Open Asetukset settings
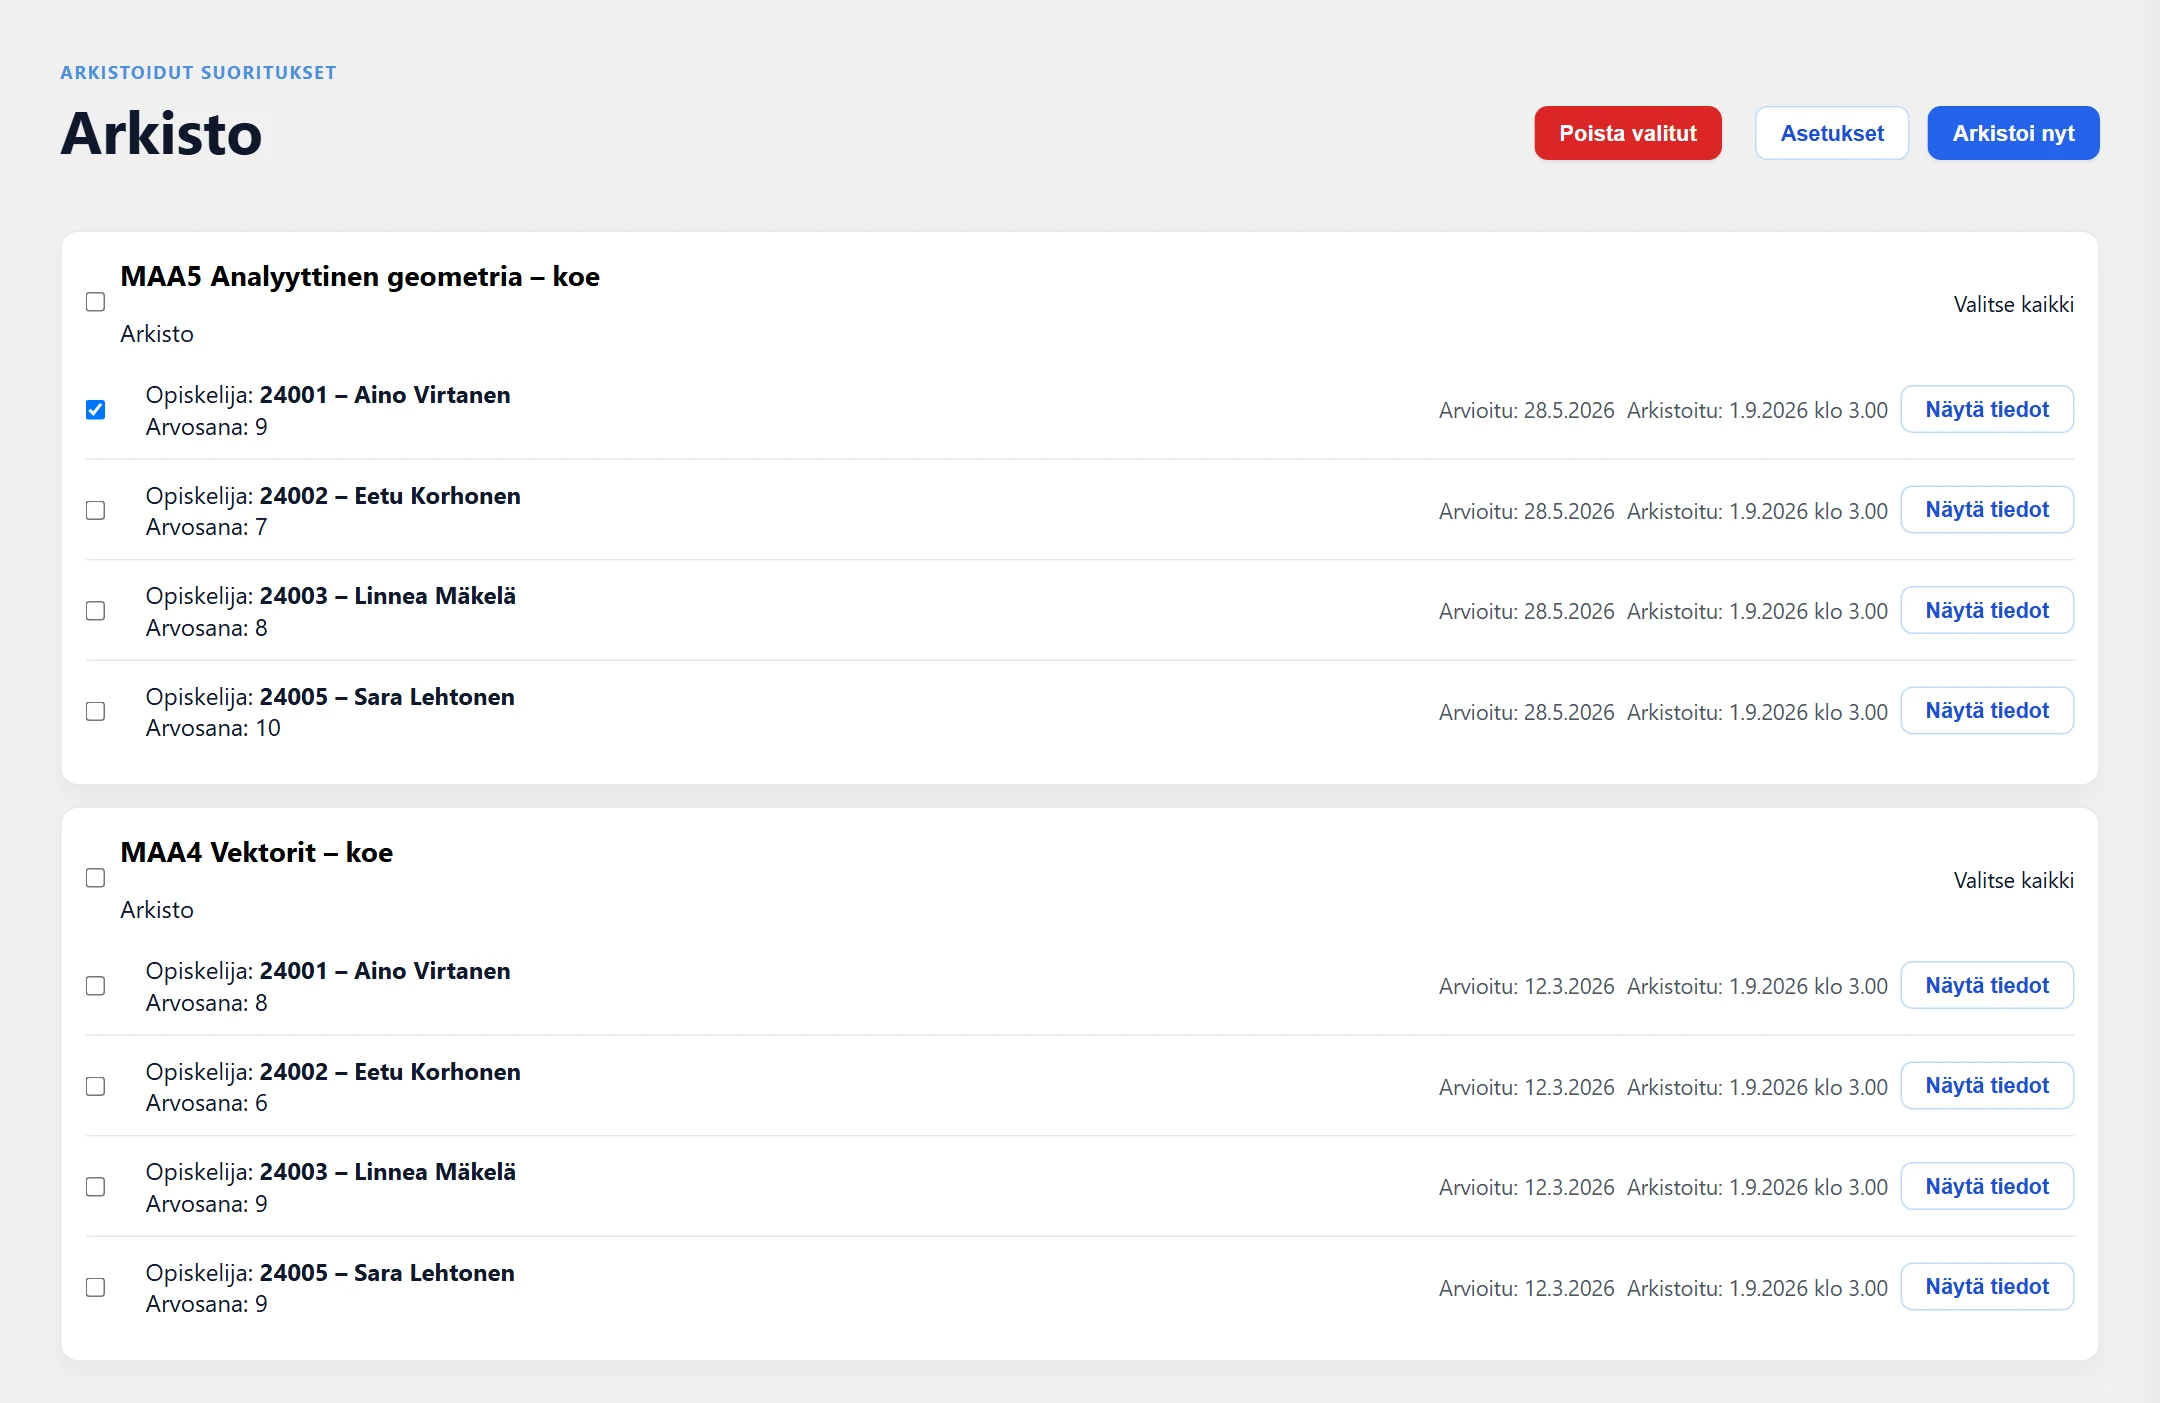Image resolution: width=2160 pixels, height=1403 pixels. coord(1831,133)
